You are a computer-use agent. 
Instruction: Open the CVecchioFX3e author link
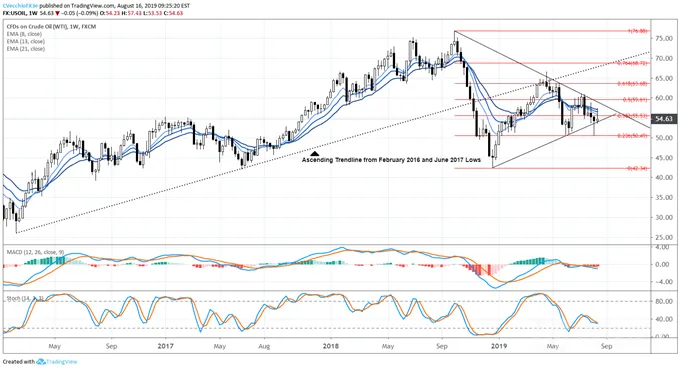point(20,6)
